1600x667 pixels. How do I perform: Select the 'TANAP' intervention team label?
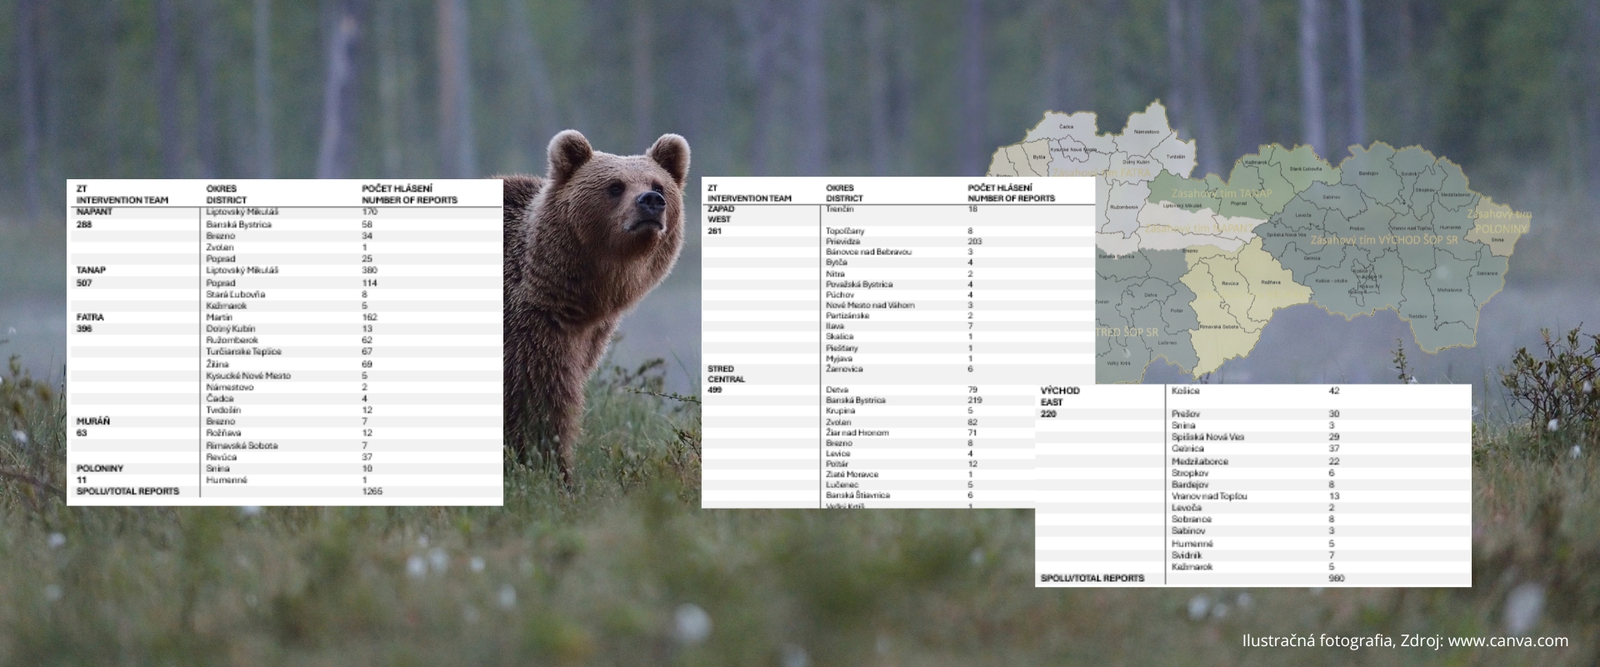(91, 270)
